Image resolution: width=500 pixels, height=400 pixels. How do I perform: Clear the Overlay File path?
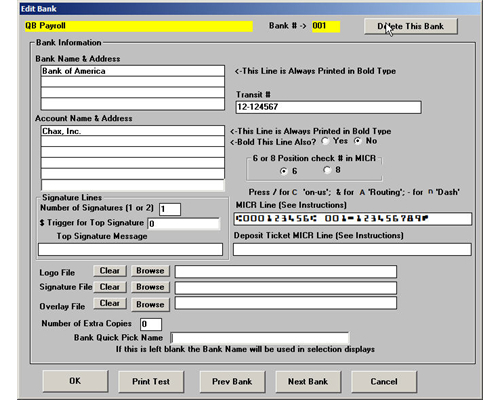pos(110,303)
